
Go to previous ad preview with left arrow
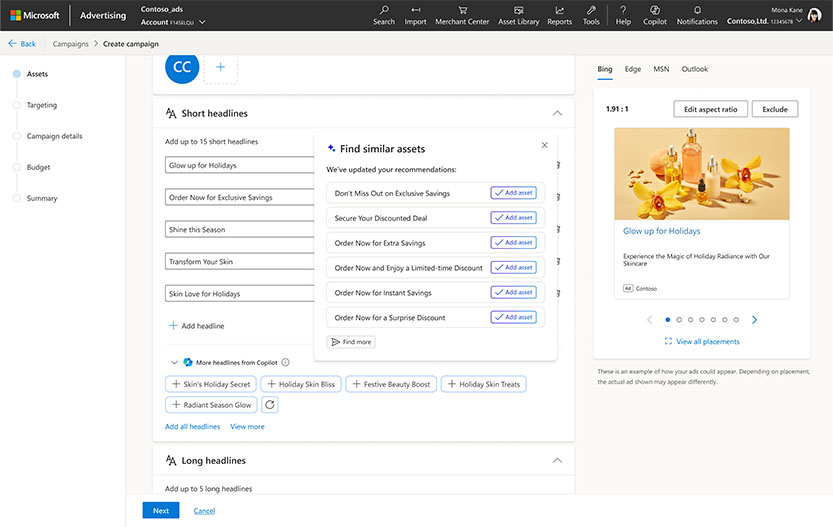pyautogui.click(x=649, y=320)
